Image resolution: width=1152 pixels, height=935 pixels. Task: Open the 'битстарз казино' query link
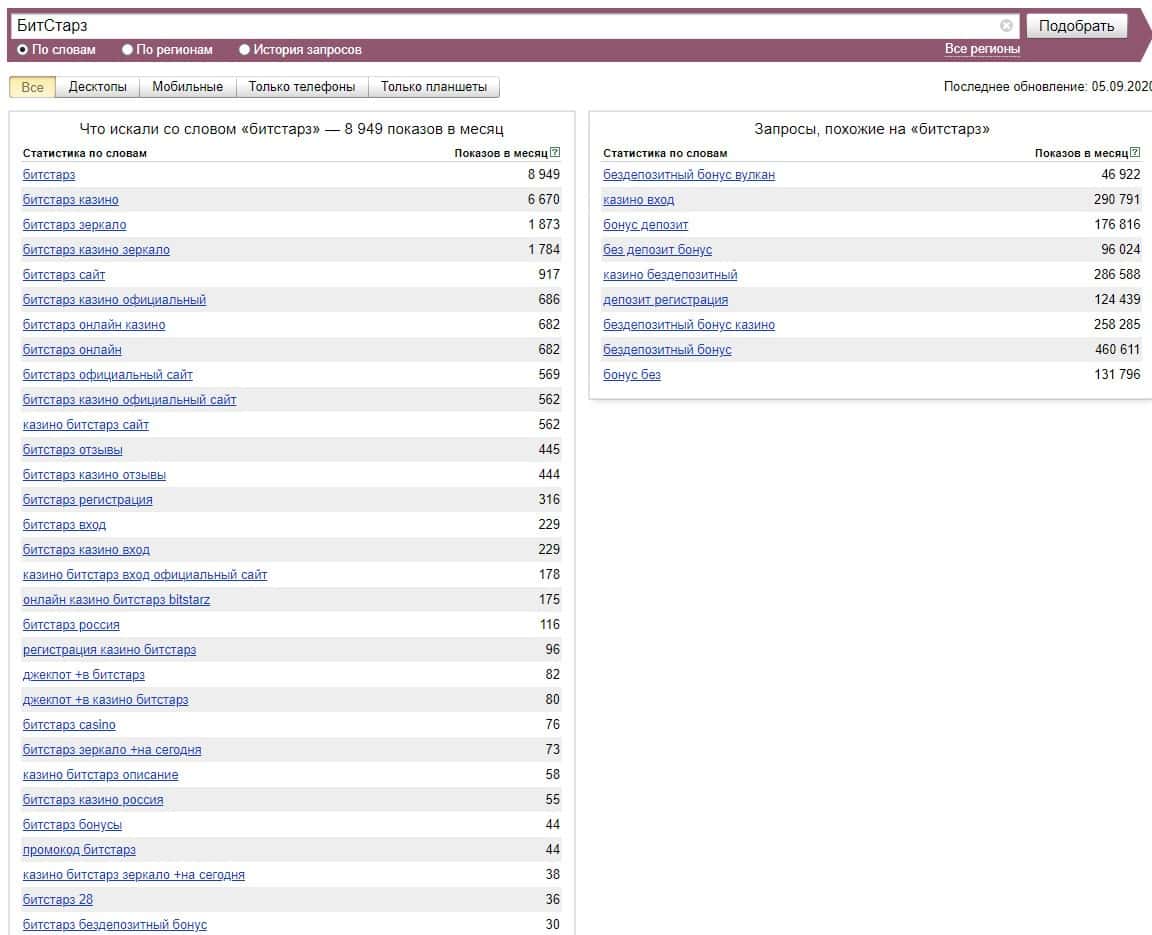(x=70, y=200)
